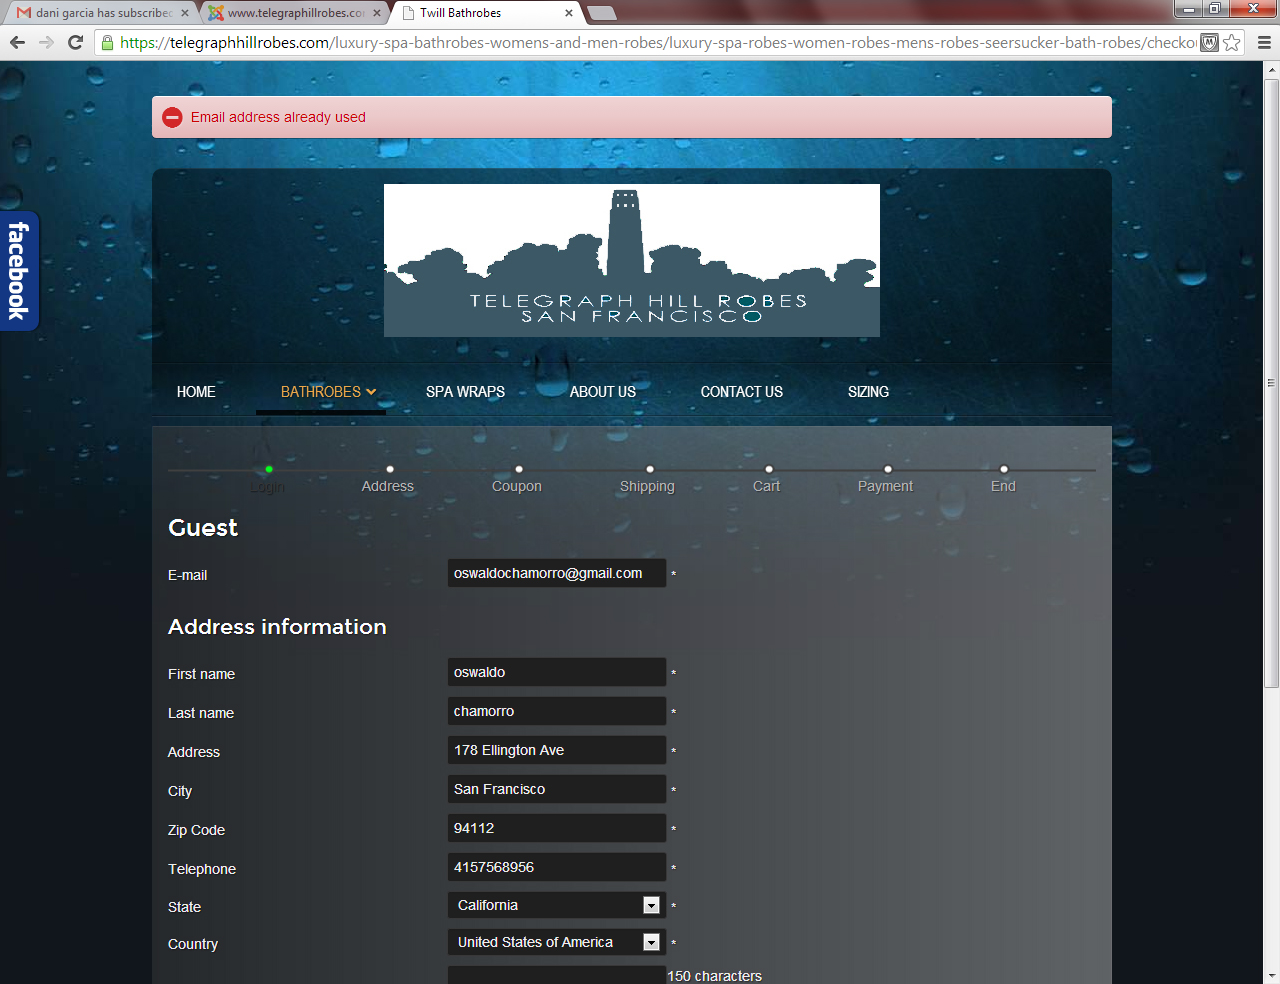Viewport: 1280px width, 984px height.
Task: Open ABOUT US menu item
Action: click(x=603, y=392)
